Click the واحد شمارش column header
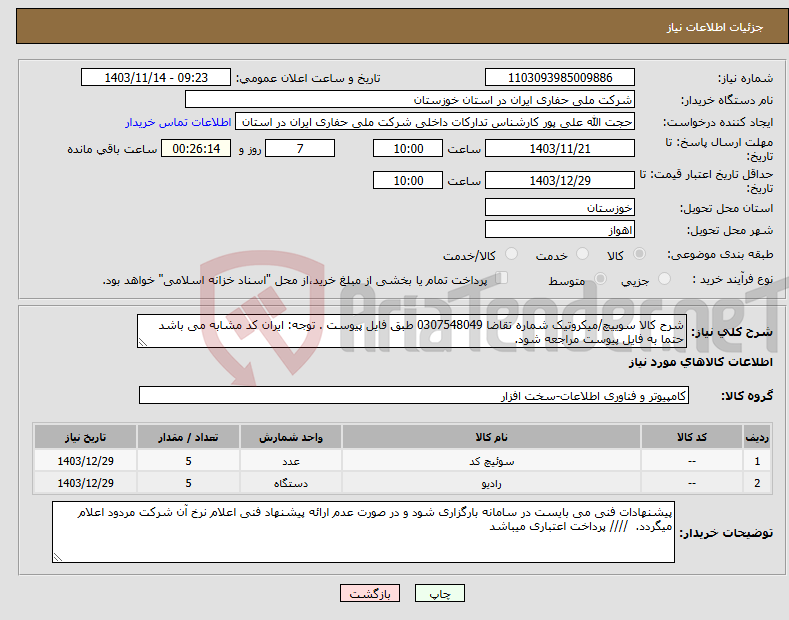Screen dimensions: 789x620 coord(291,437)
